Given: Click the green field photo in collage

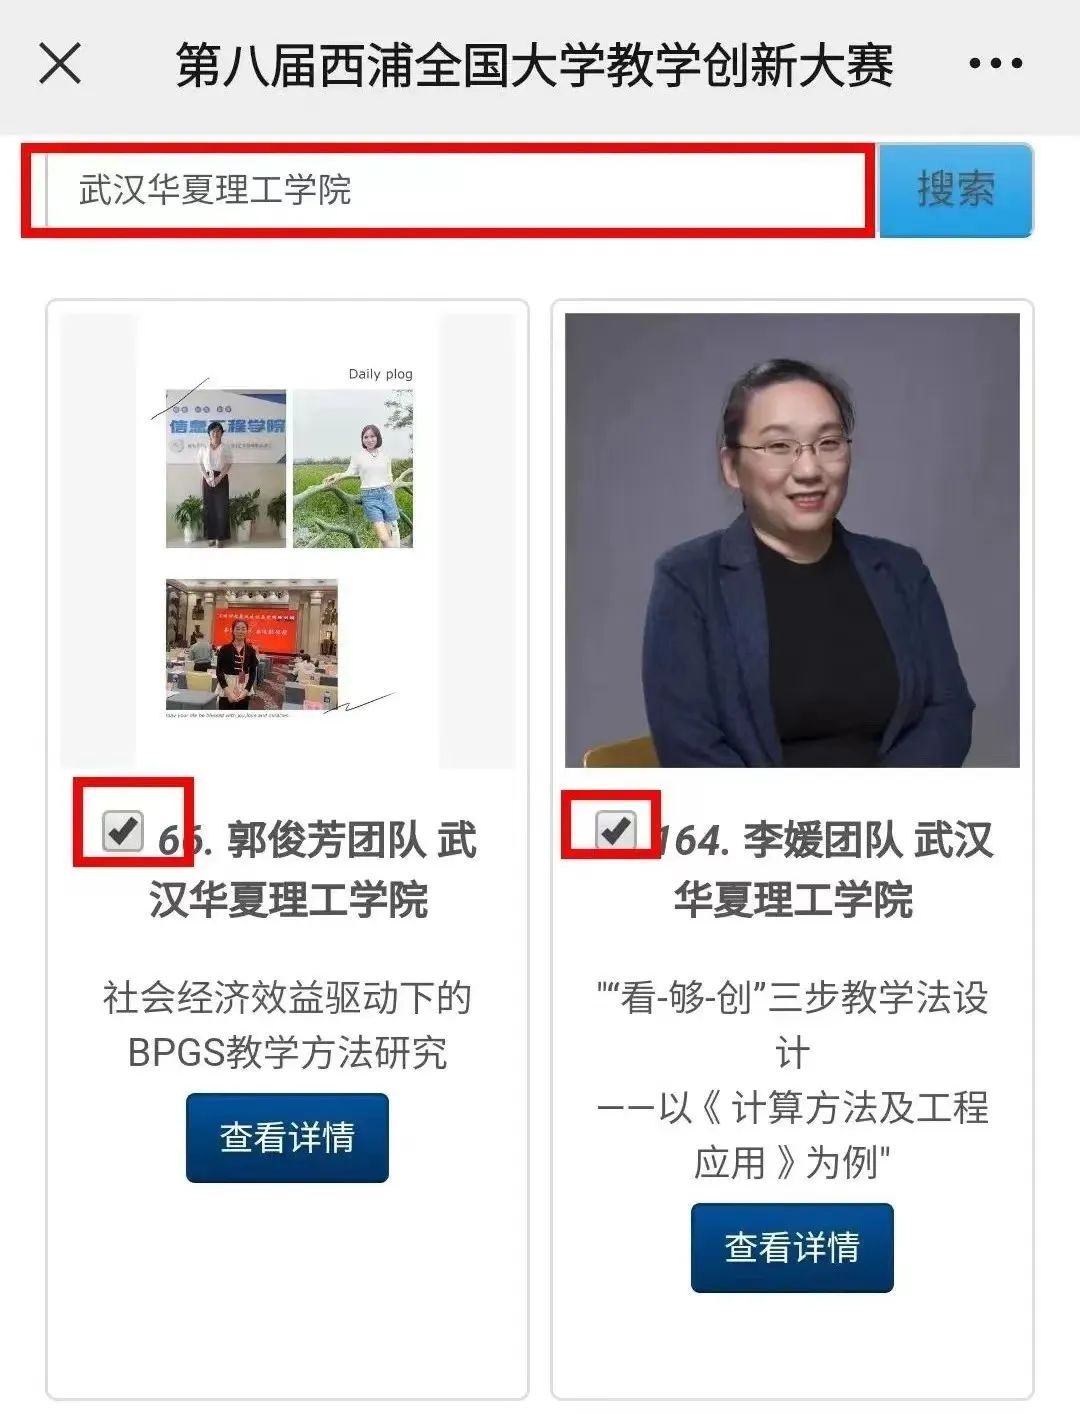Looking at the screenshot, I should coord(353,469).
